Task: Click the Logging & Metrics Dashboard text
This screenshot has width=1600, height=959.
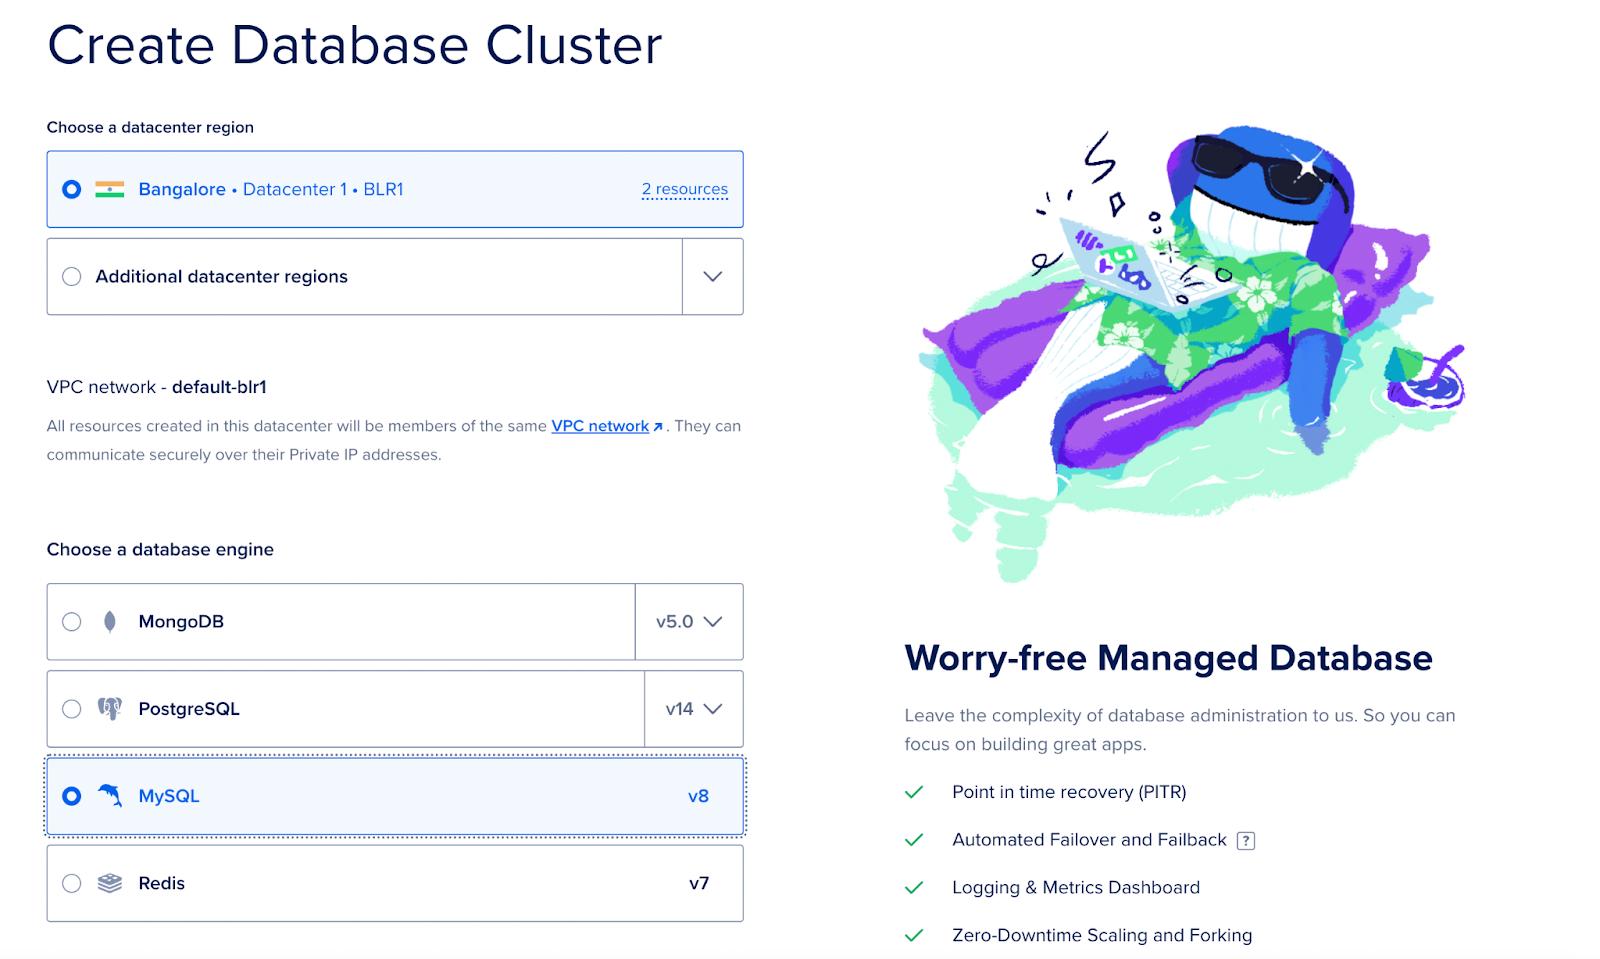Action: [1076, 888]
